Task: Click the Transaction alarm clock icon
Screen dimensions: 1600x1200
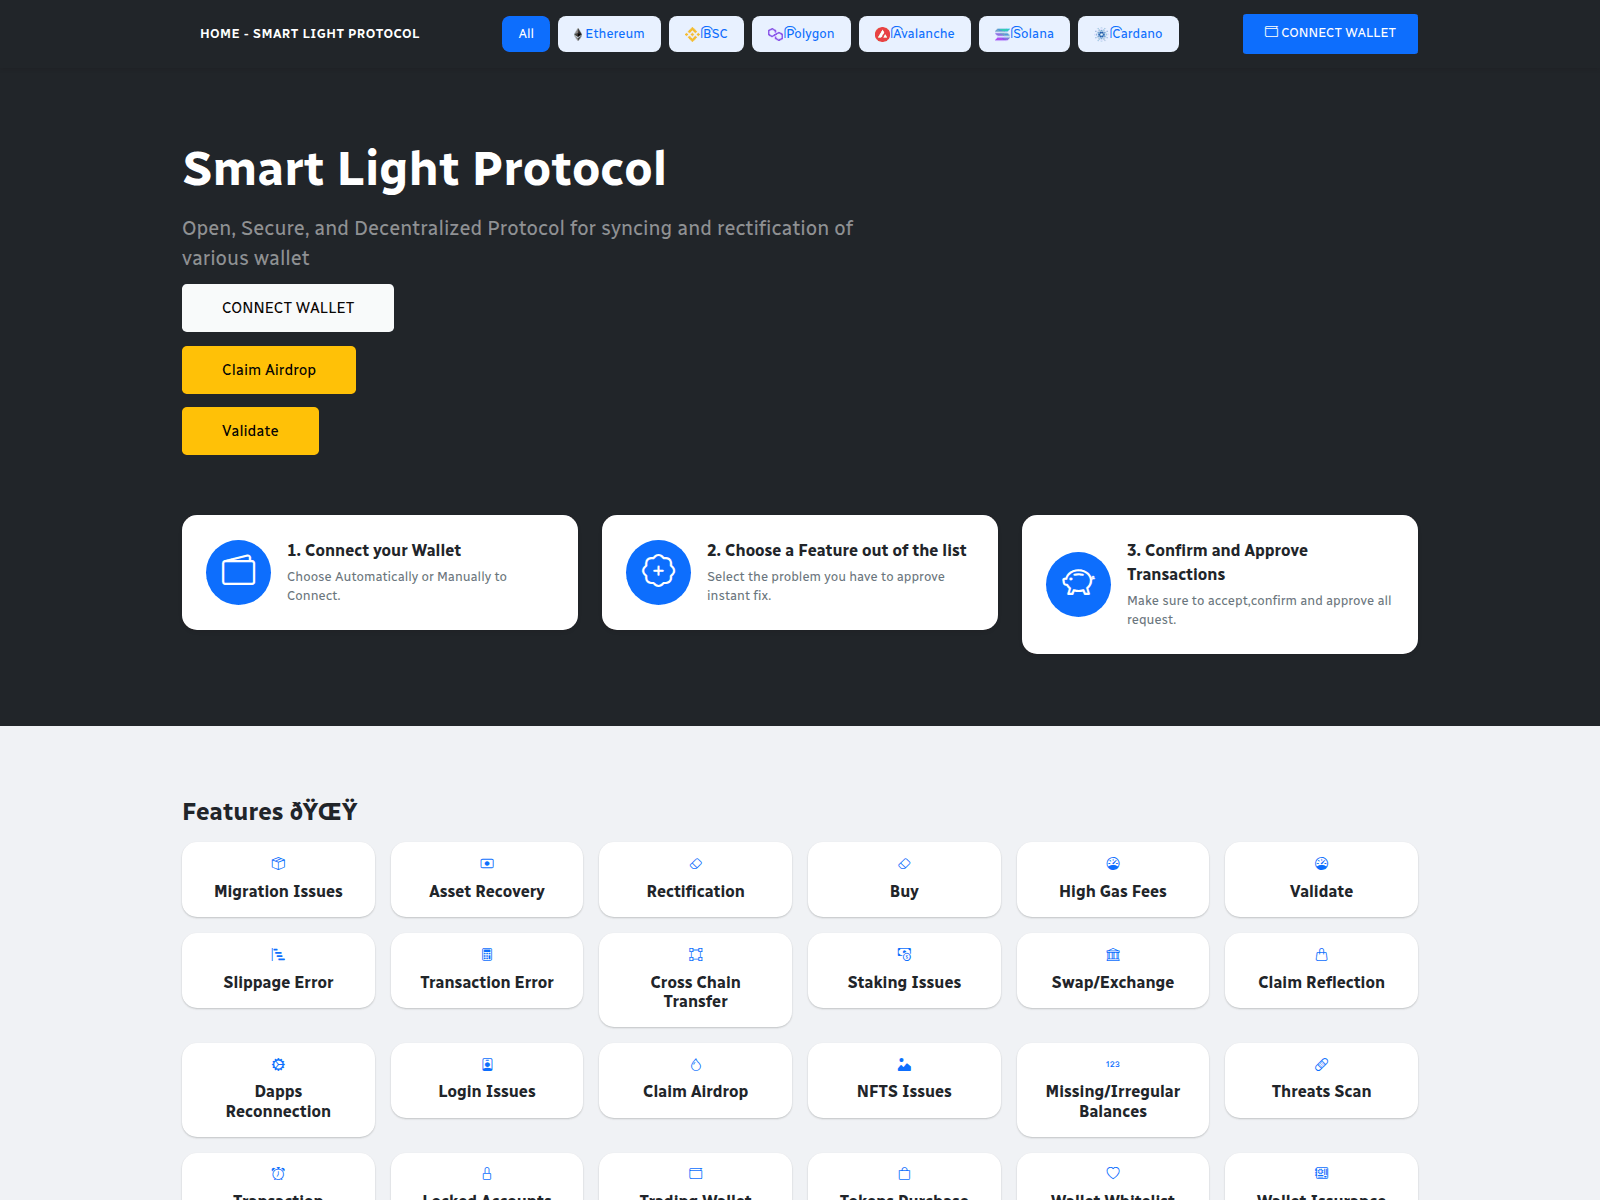Action: [x=278, y=1173]
